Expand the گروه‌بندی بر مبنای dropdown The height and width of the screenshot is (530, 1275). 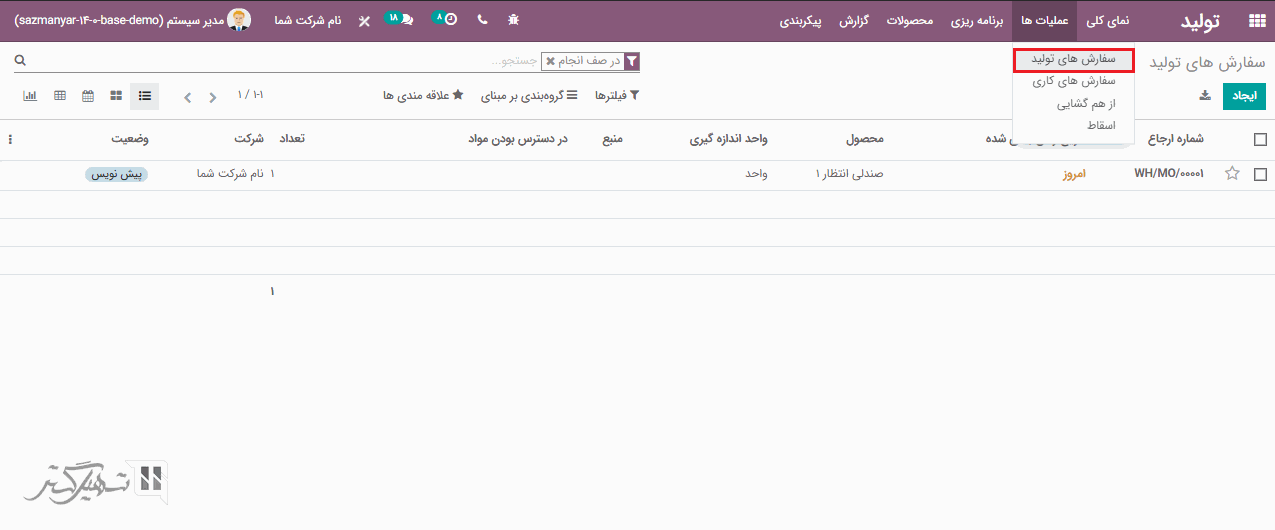pos(523,96)
